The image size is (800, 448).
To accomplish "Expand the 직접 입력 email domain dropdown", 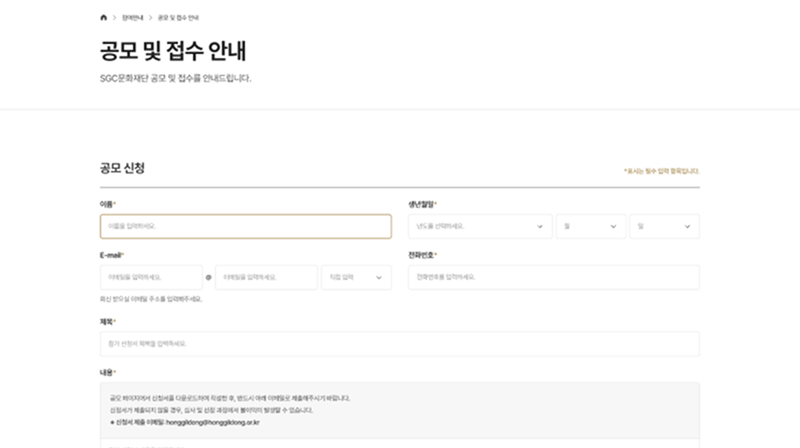I will coord(357,277).
